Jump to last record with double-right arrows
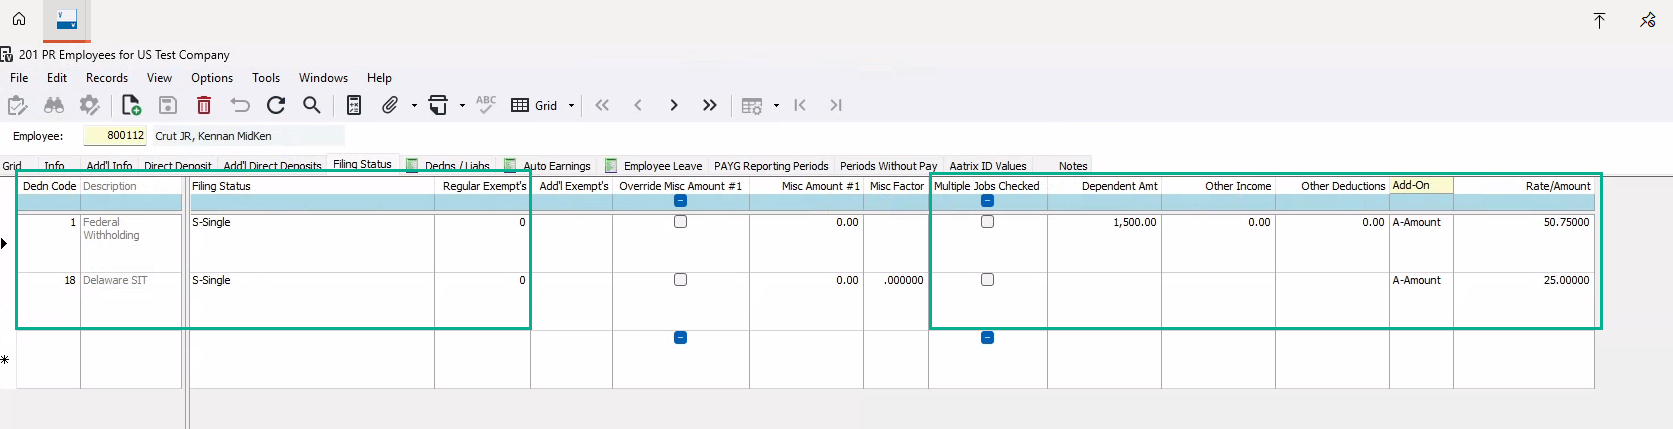 (710, 105)
